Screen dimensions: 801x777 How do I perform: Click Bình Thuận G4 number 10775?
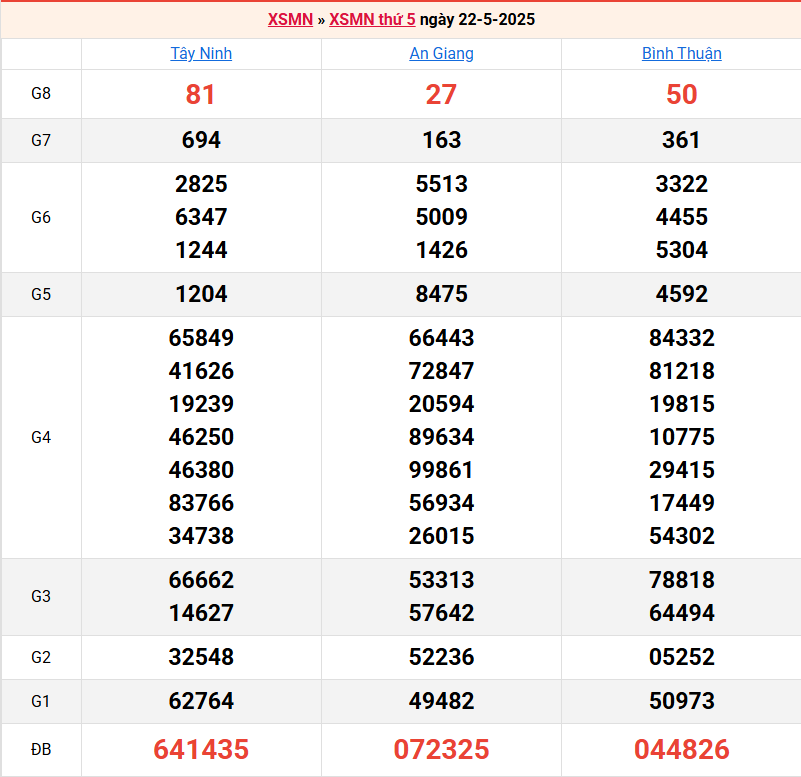(681, 437)
